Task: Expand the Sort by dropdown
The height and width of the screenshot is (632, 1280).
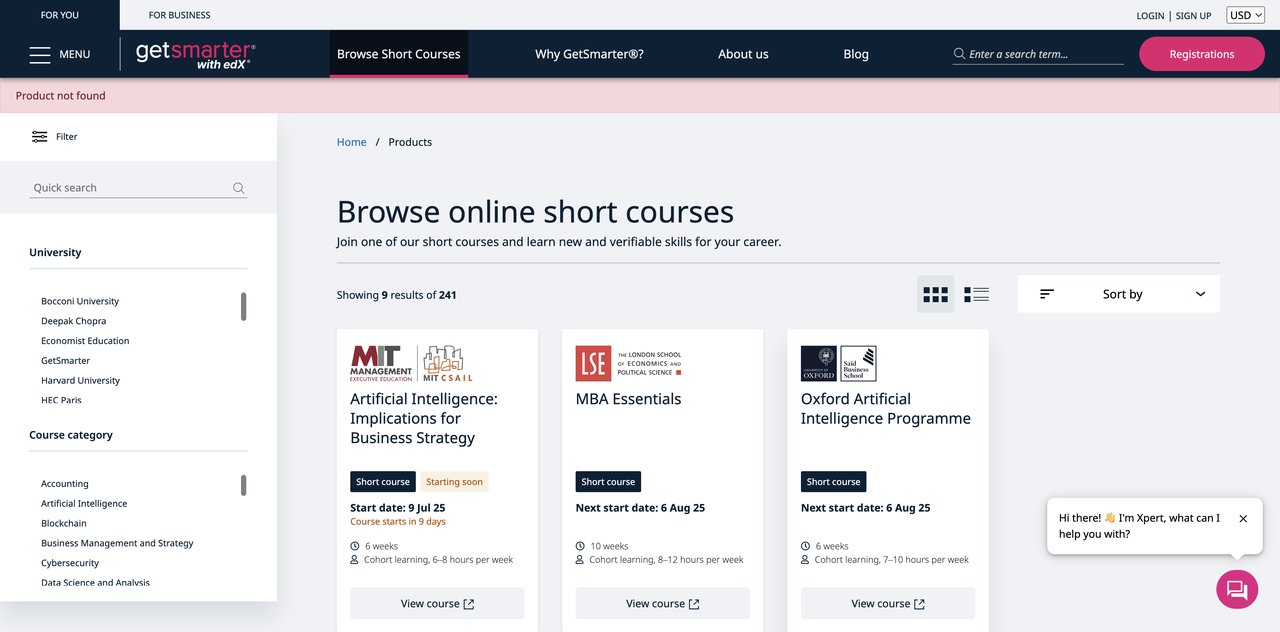Action: point(1119,294)
